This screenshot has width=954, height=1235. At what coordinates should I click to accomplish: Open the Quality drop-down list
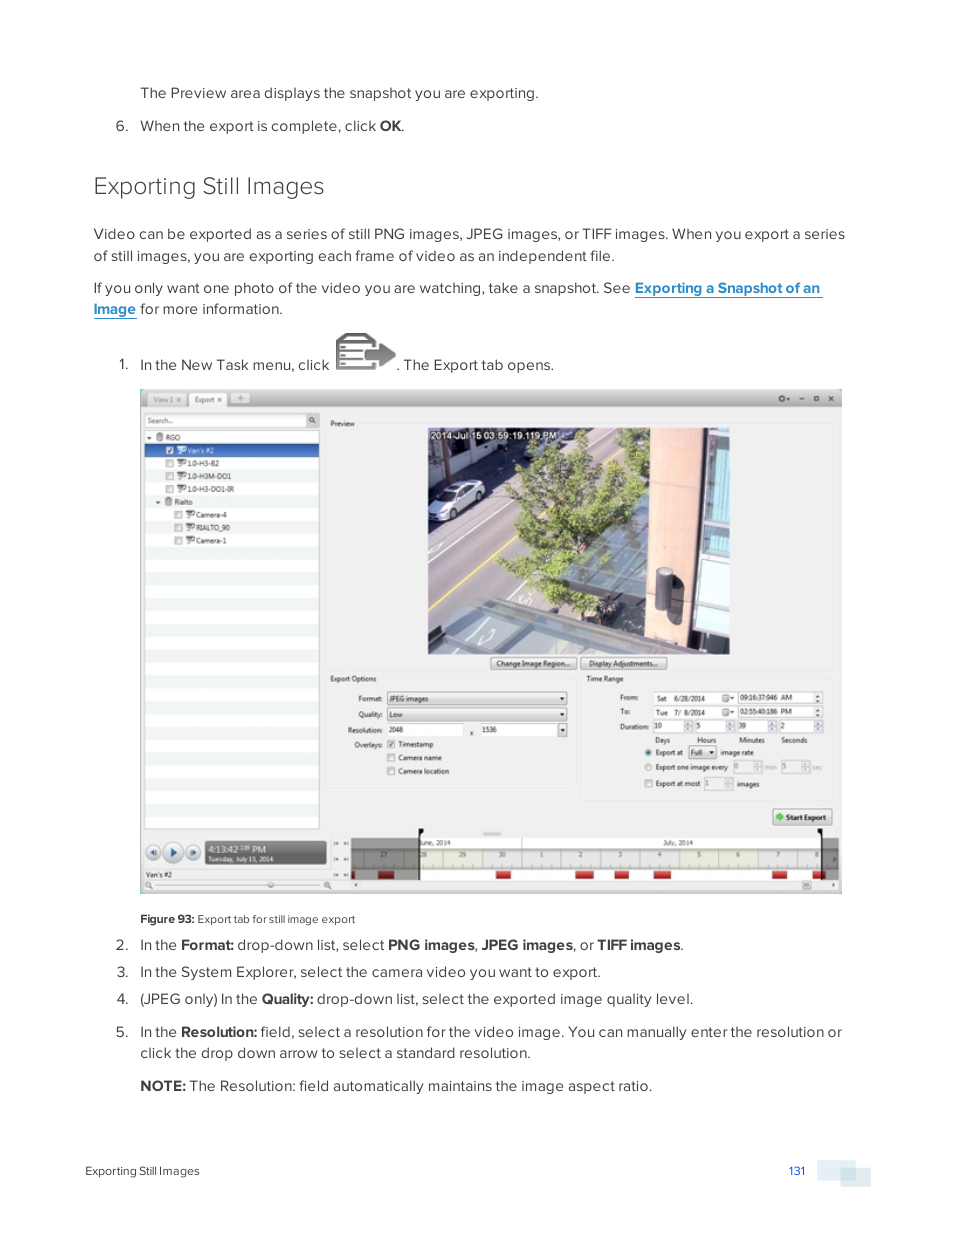click(477, 714)
